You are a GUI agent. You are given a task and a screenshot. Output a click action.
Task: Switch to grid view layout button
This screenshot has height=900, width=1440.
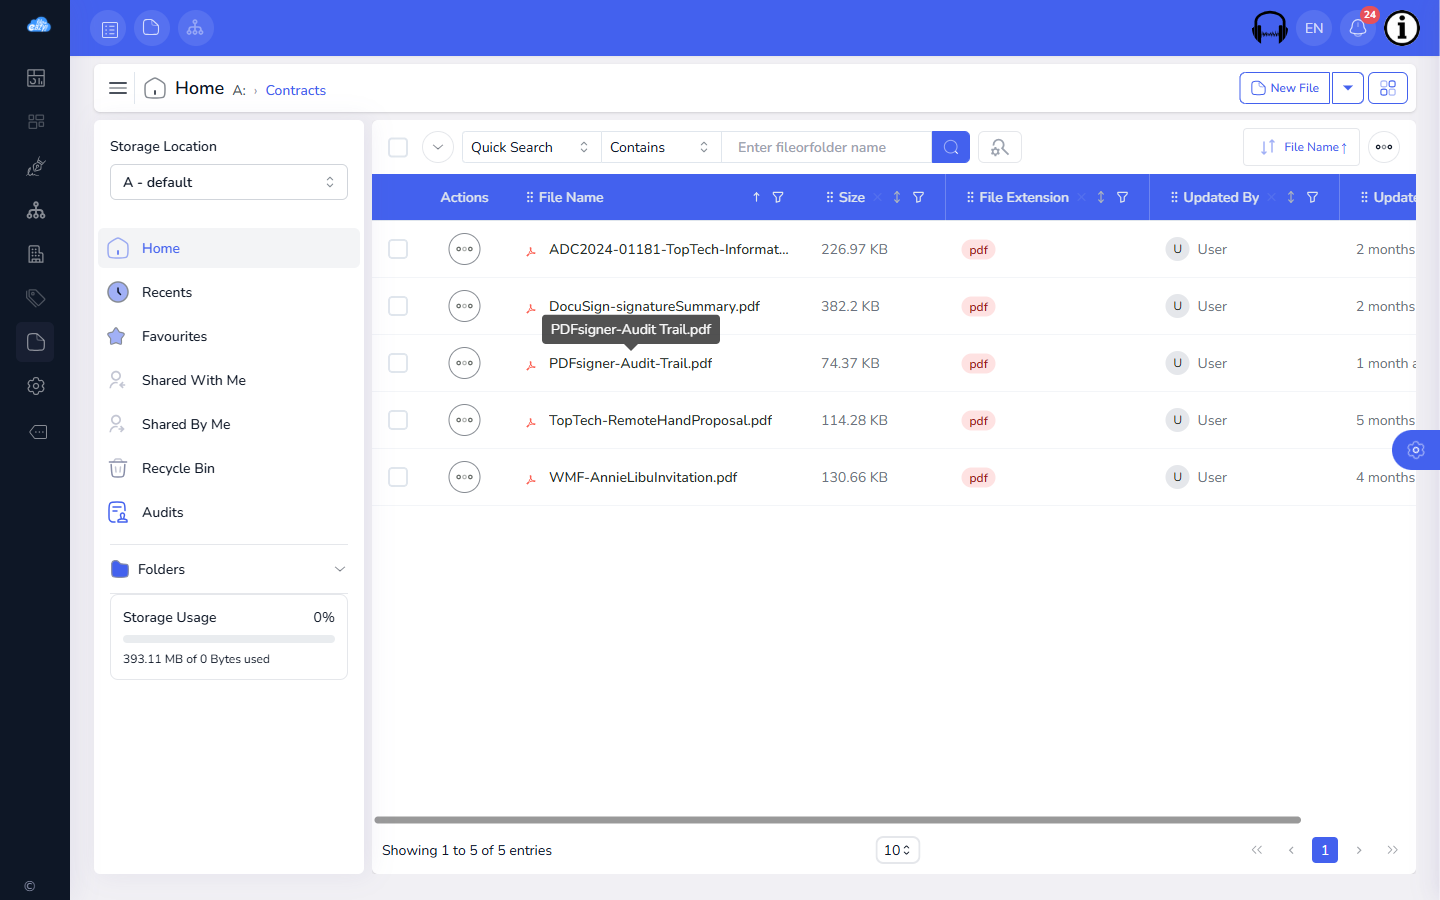(1388, 88)
